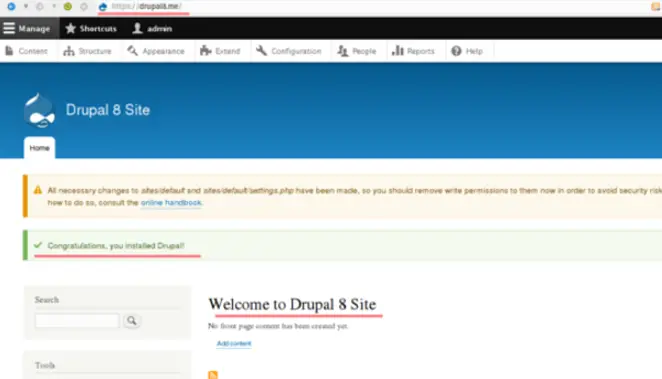The height and width of the screenshot is (379, 662).
Task: Click the Reports bar chart icon
Action: tap(398, 51)
